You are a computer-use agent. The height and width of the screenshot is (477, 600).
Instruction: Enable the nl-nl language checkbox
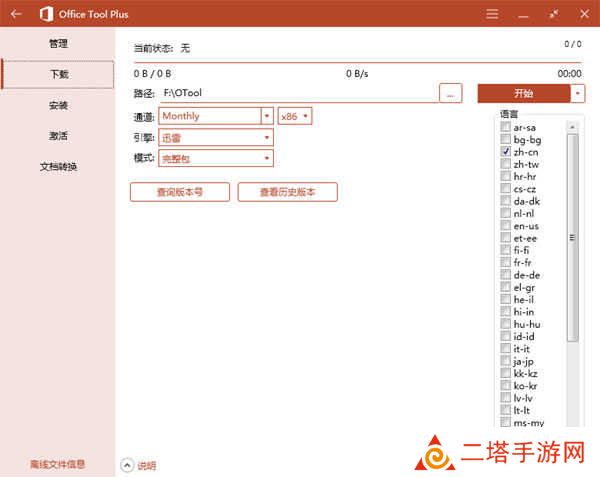click(x=505, y=213)
